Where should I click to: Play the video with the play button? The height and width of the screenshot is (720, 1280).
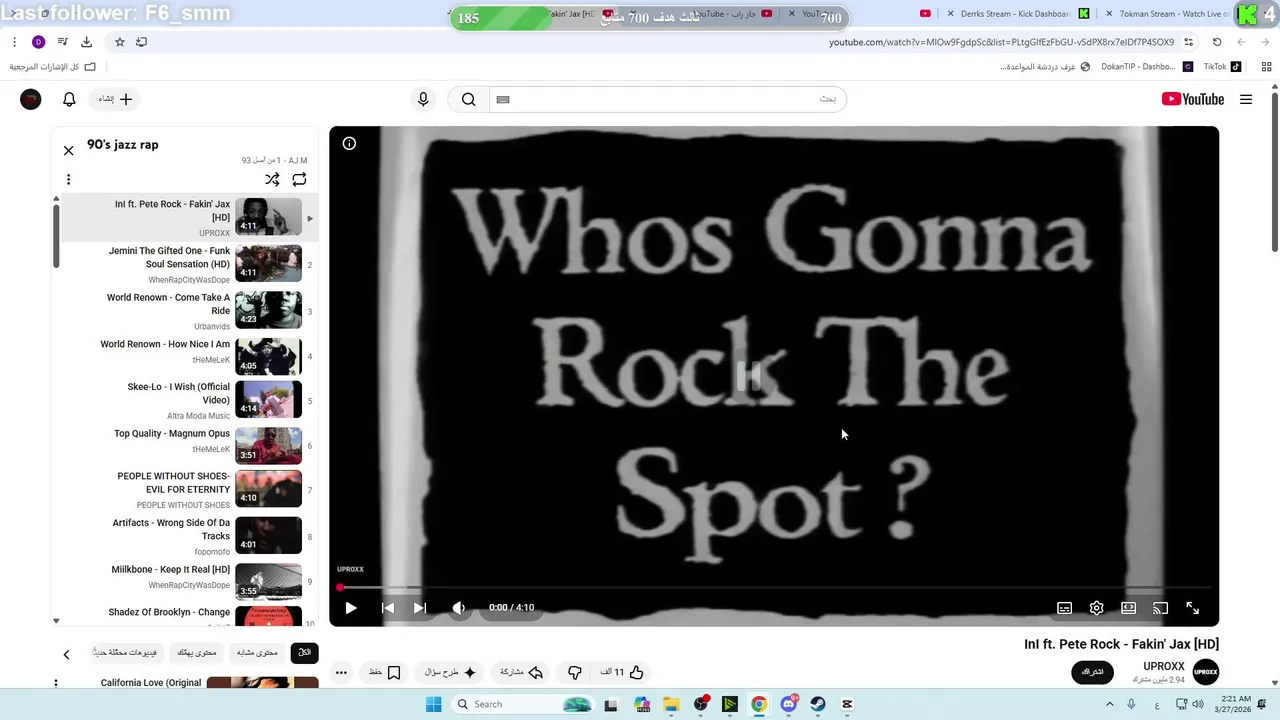click(351, 608)
